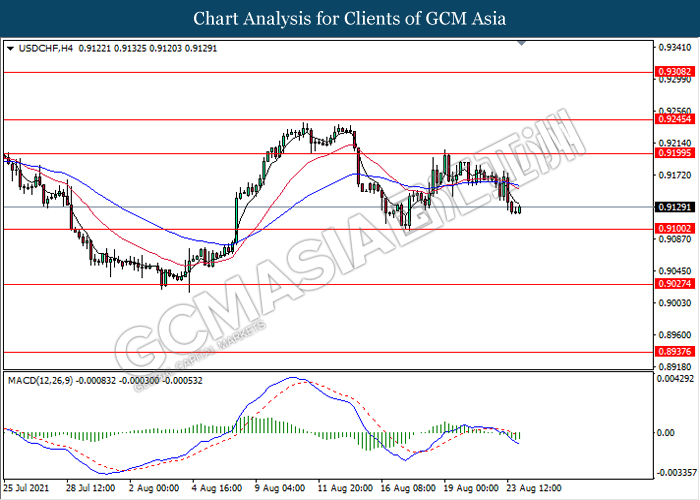Select the 0.90274 red price level label
The height and width of the screenshot is (500, 700).
[675, 283]
